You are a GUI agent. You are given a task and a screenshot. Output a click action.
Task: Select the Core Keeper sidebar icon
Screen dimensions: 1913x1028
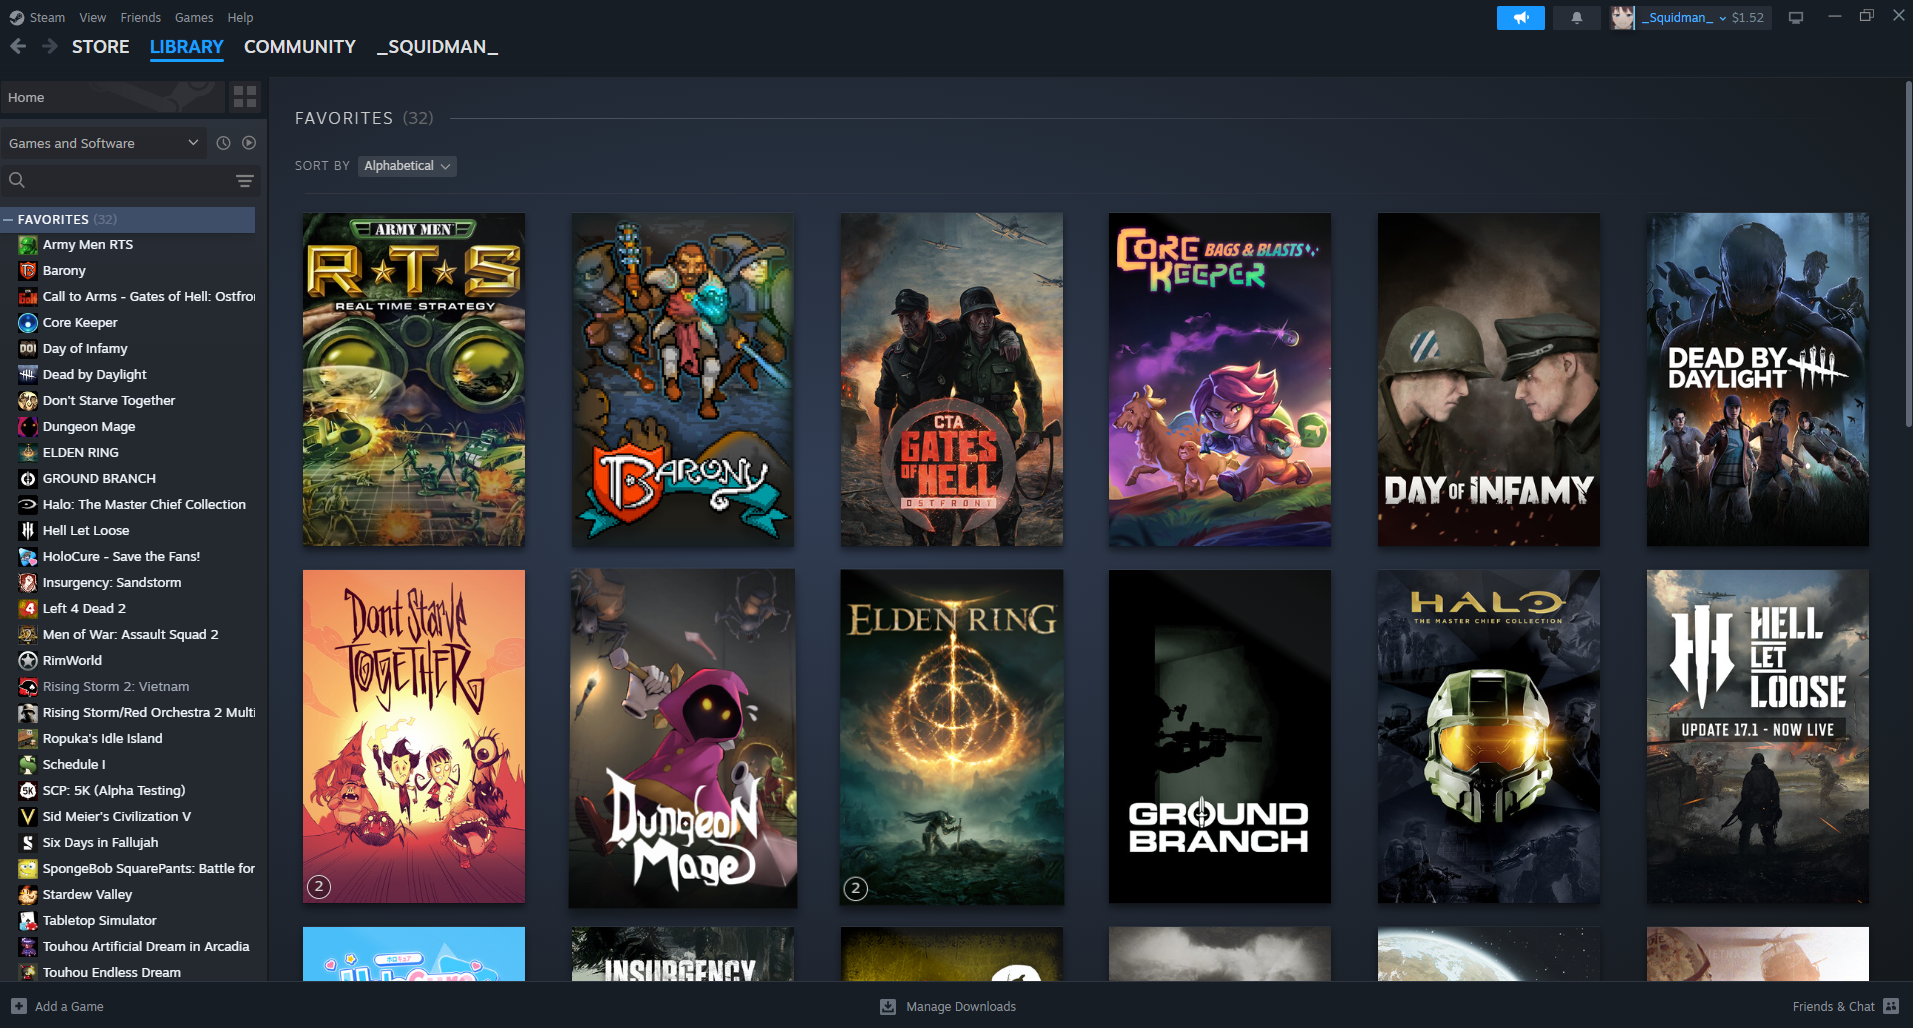pyautogui.click(x=28, y=323)
